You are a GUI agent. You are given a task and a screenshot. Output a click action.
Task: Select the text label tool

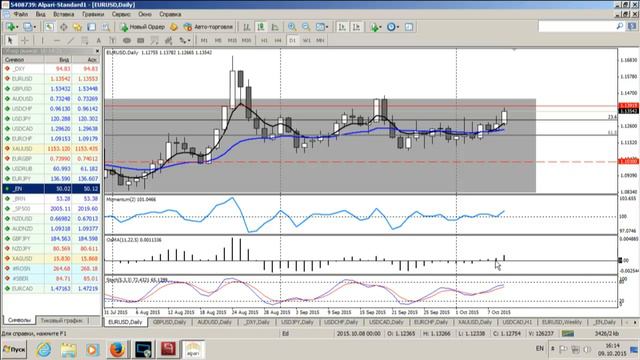[112, 40]
